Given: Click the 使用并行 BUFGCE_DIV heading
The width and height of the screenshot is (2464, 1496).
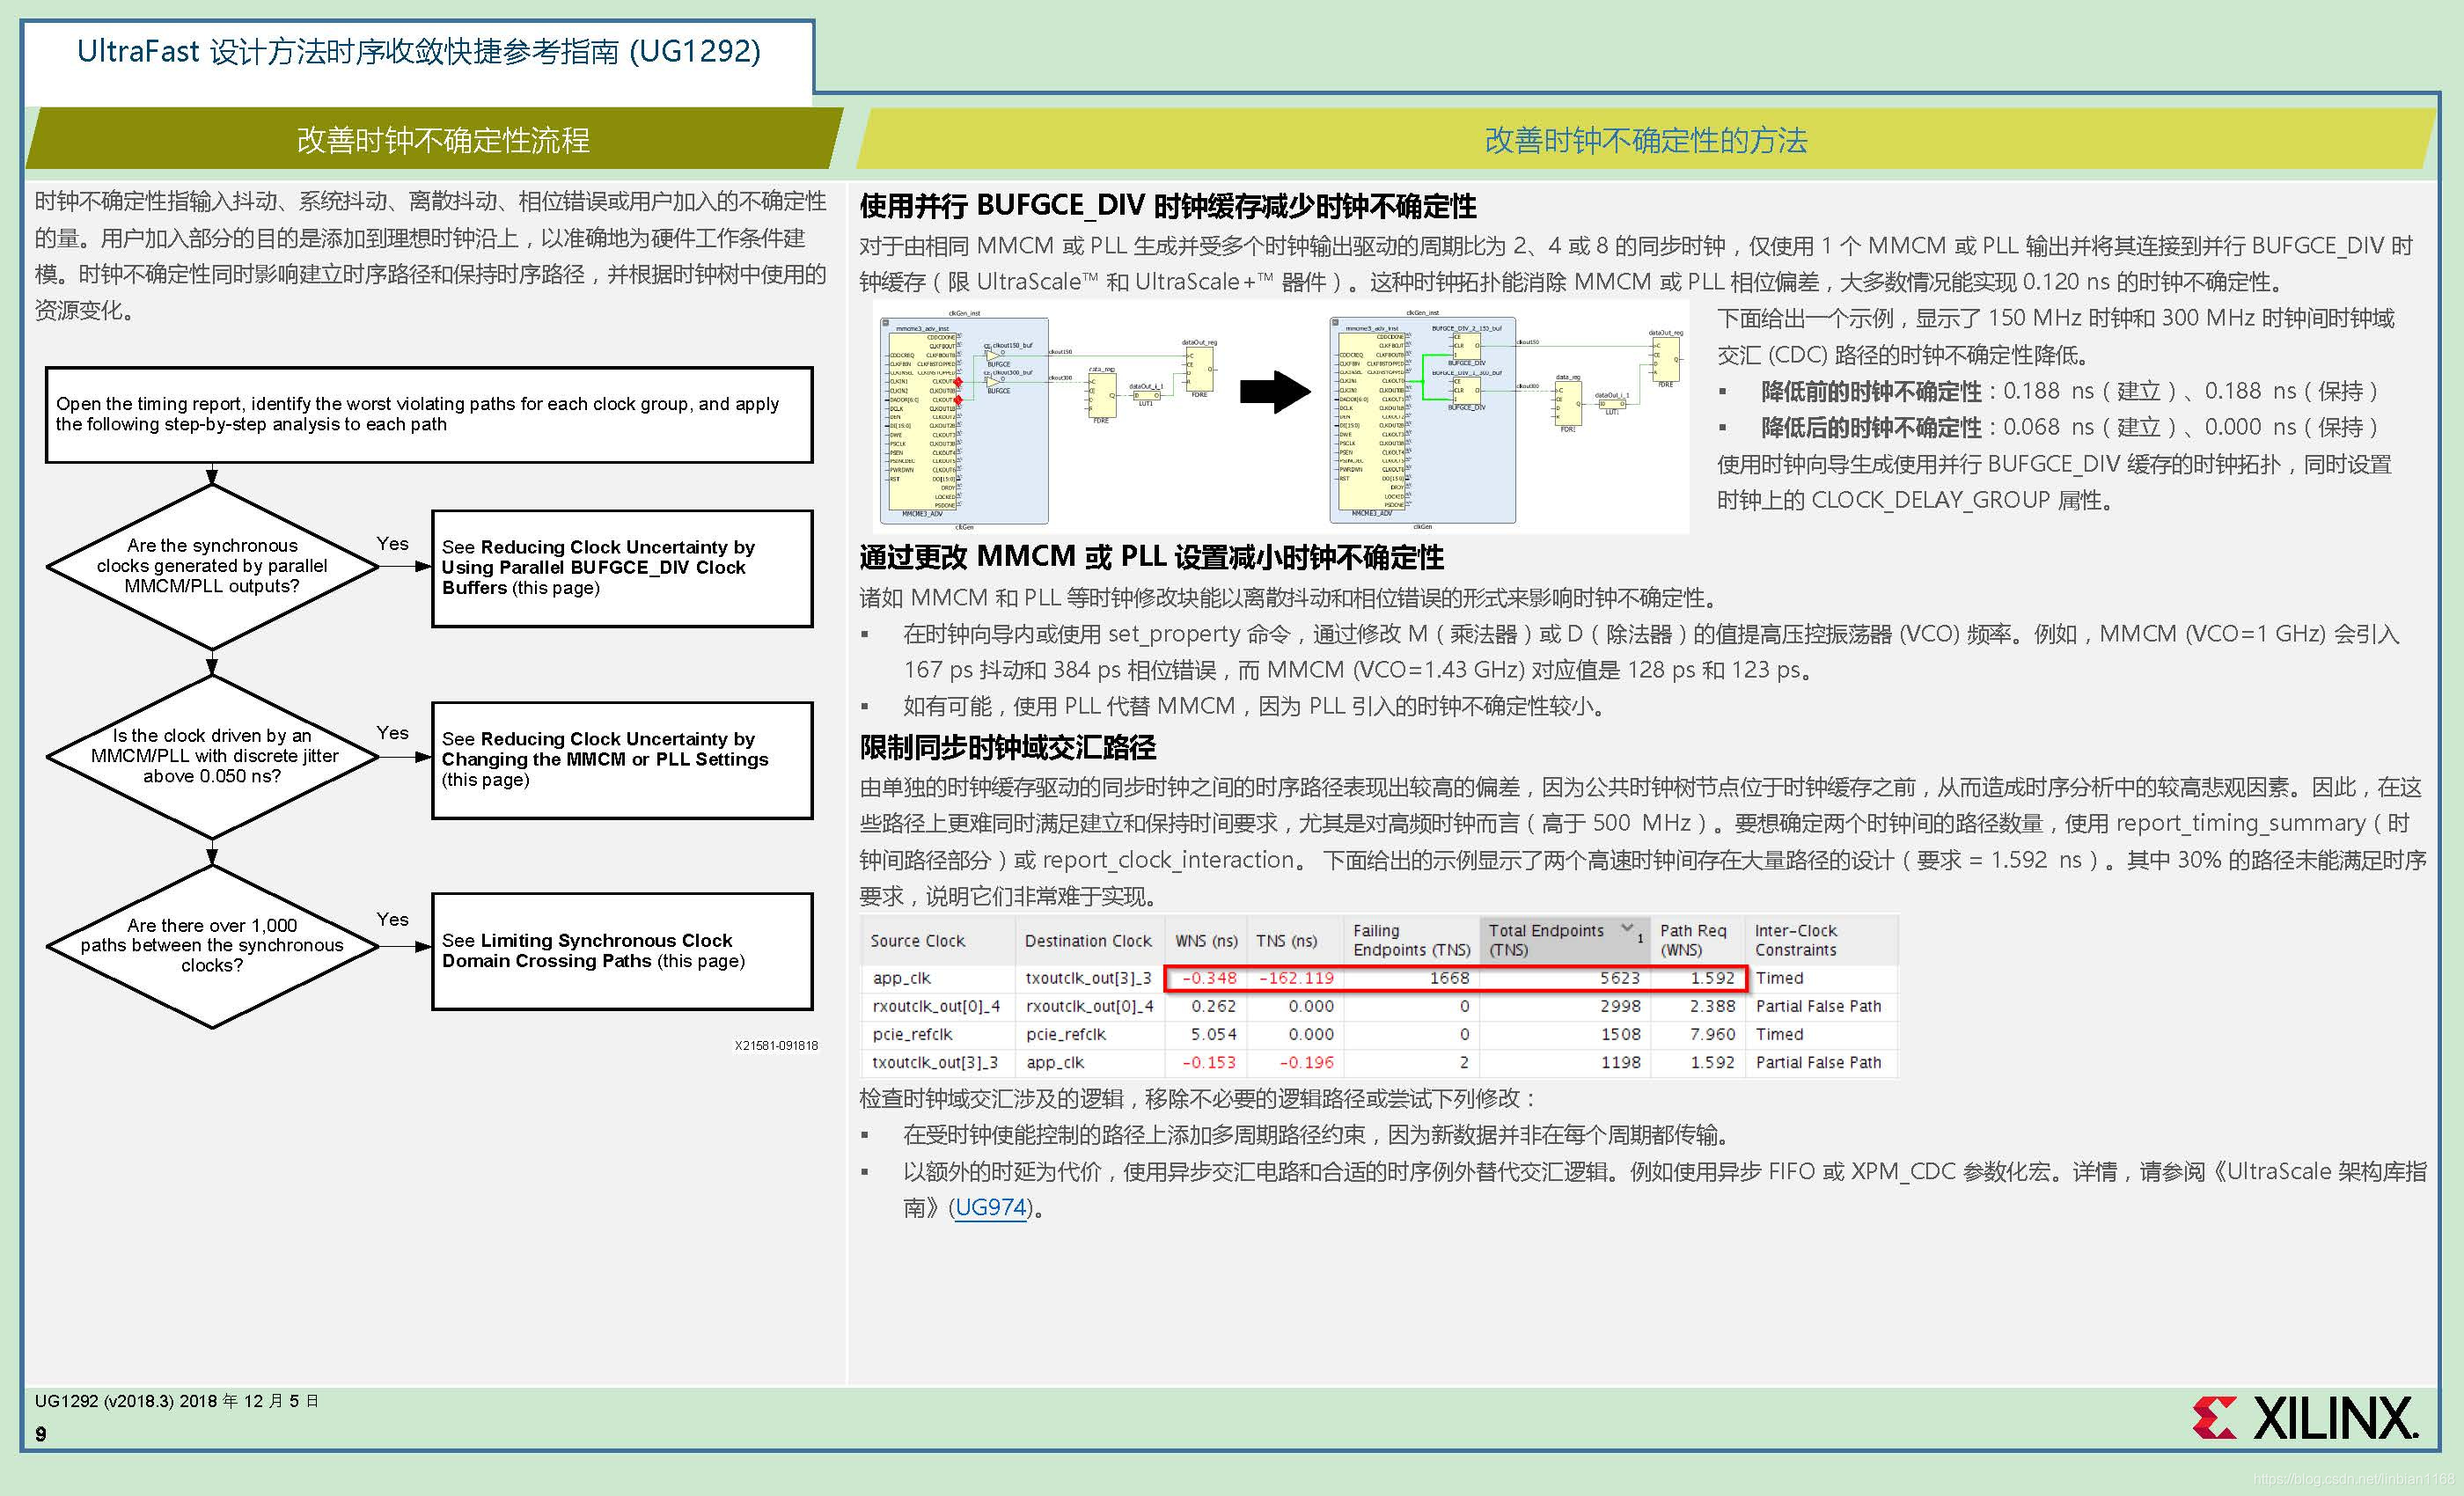Looking at the screenshot, I should (1167, 206).
